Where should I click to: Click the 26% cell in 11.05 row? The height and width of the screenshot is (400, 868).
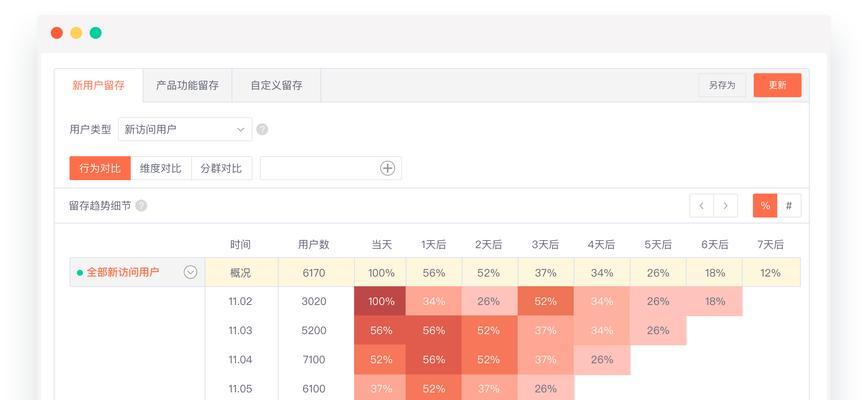point(545,388)
